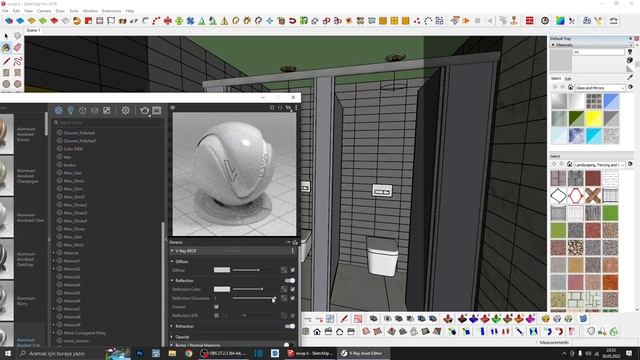The image size is (640, 360).
Task: Uncheck the Reflection Color texture checkbox
Action: click(x=293, y=289)
